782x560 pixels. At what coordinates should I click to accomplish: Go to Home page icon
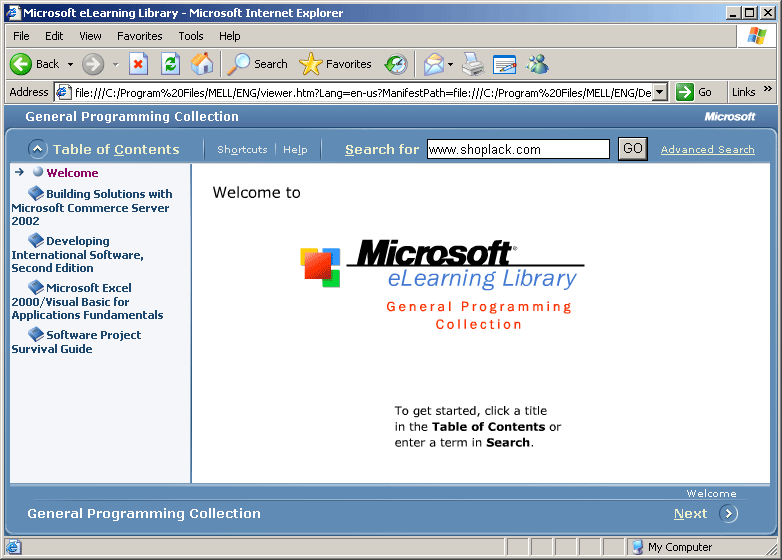202,64
